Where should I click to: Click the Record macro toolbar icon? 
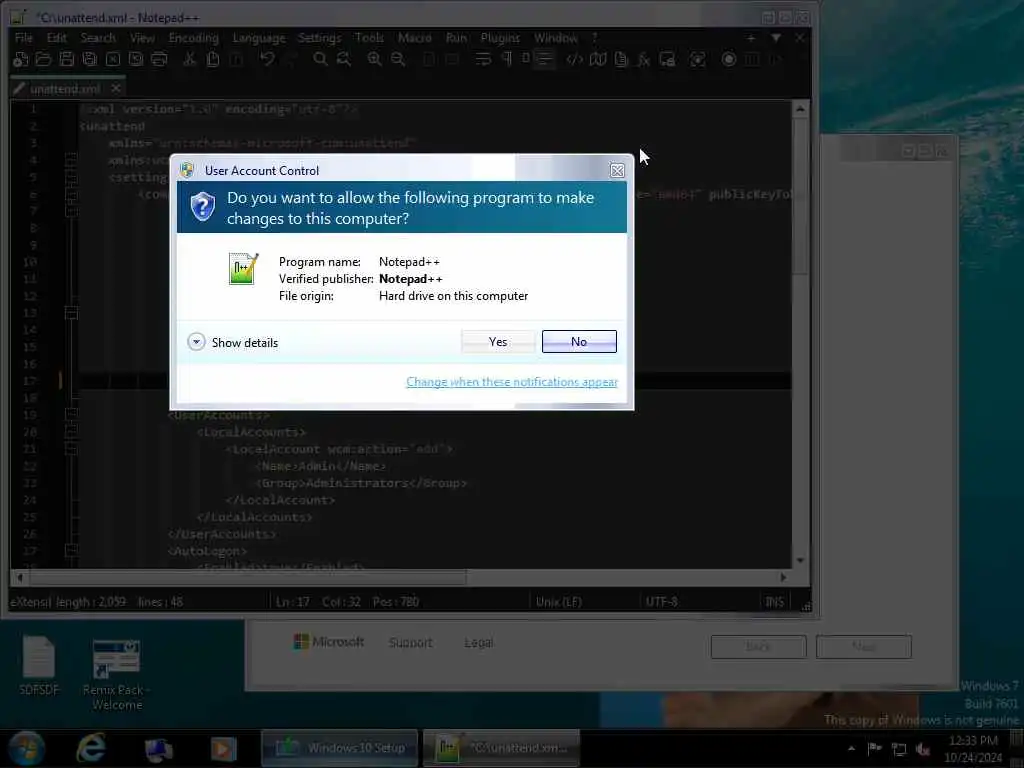pos(729,59)
